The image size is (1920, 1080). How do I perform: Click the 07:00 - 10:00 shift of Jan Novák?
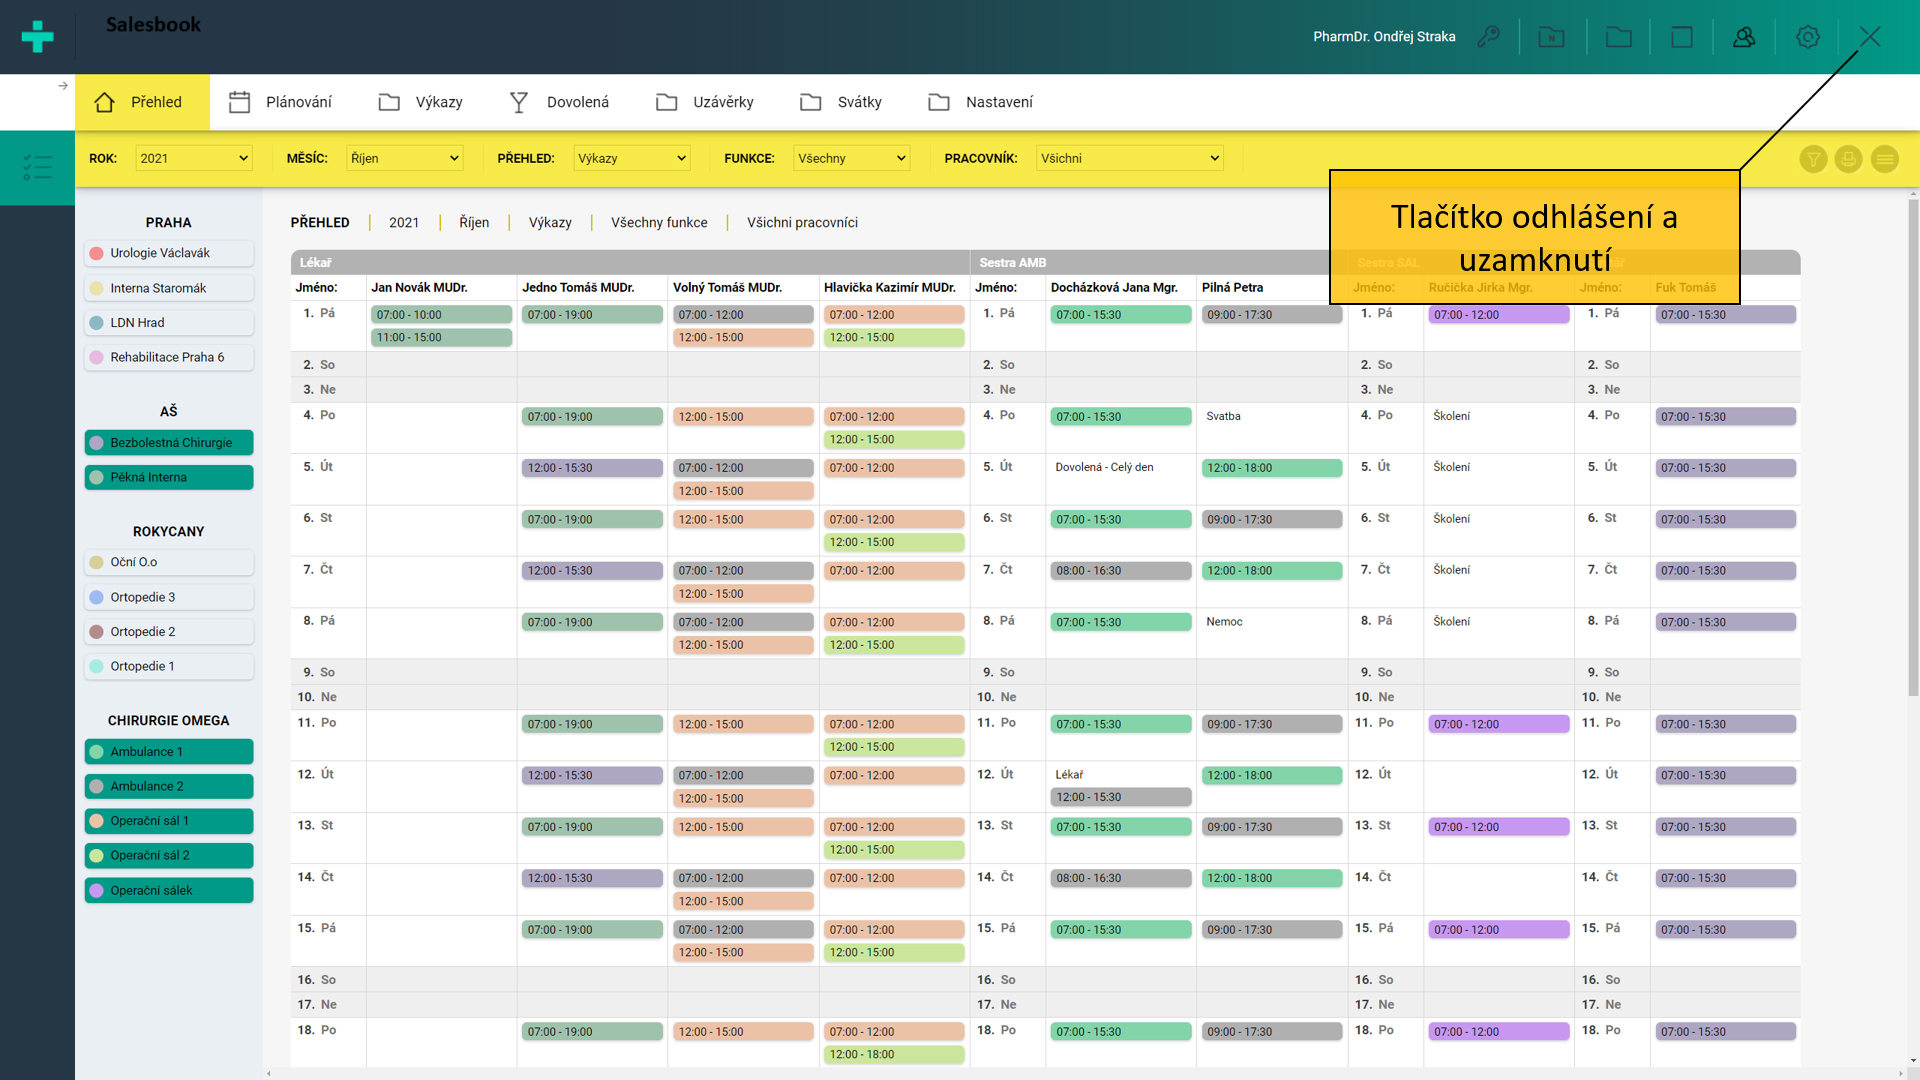click(441, 315)
